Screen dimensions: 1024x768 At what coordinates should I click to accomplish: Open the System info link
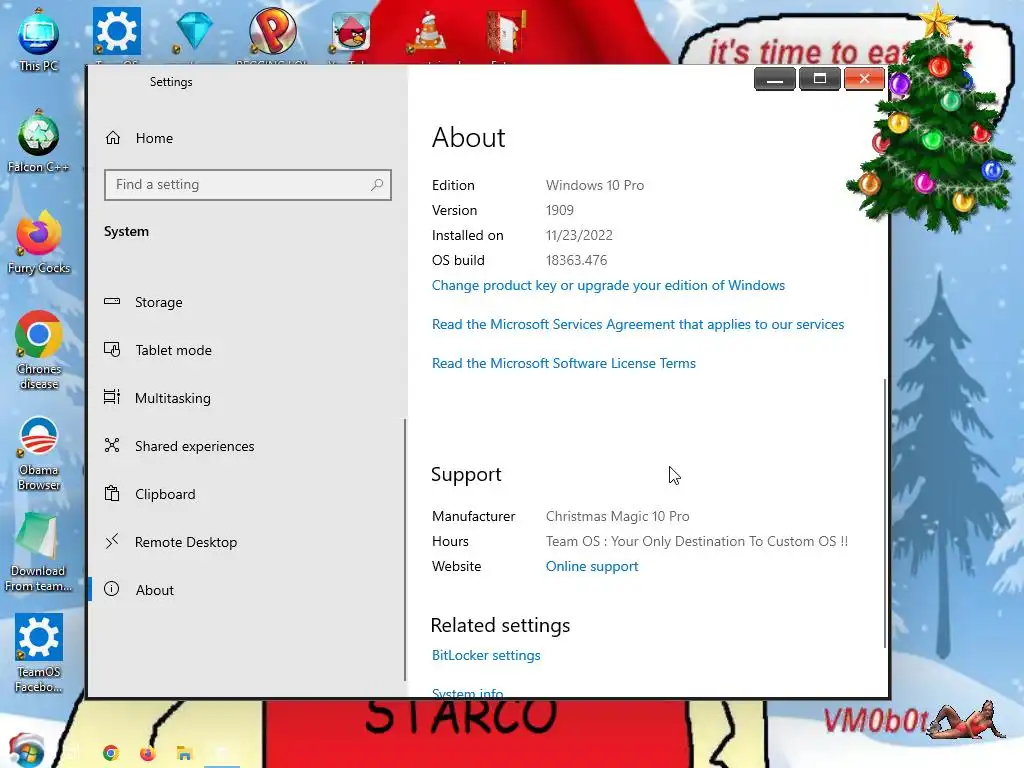click(x=468, y=692)
